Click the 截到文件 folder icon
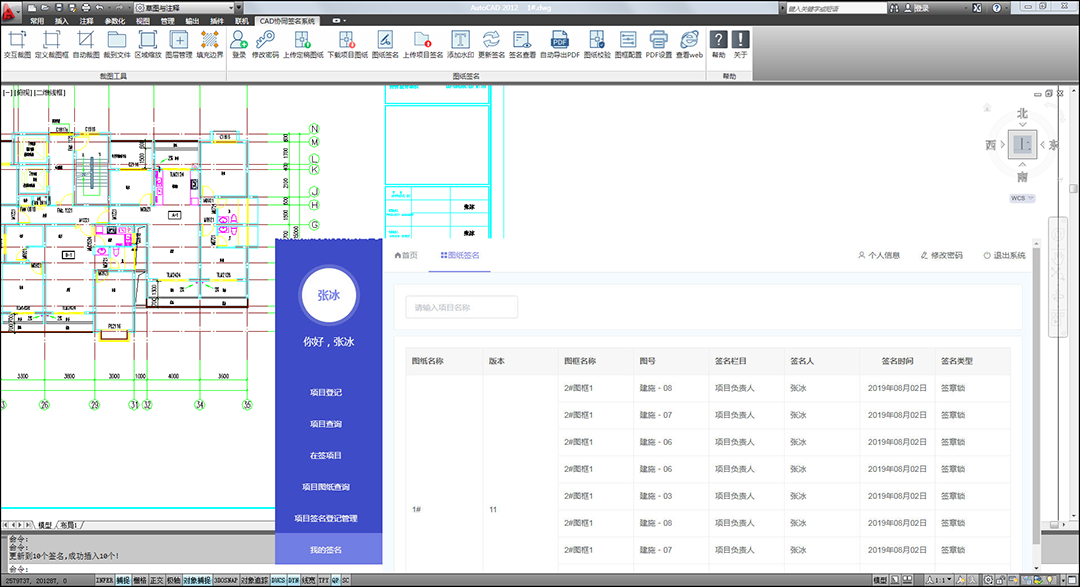 point(116,40)
